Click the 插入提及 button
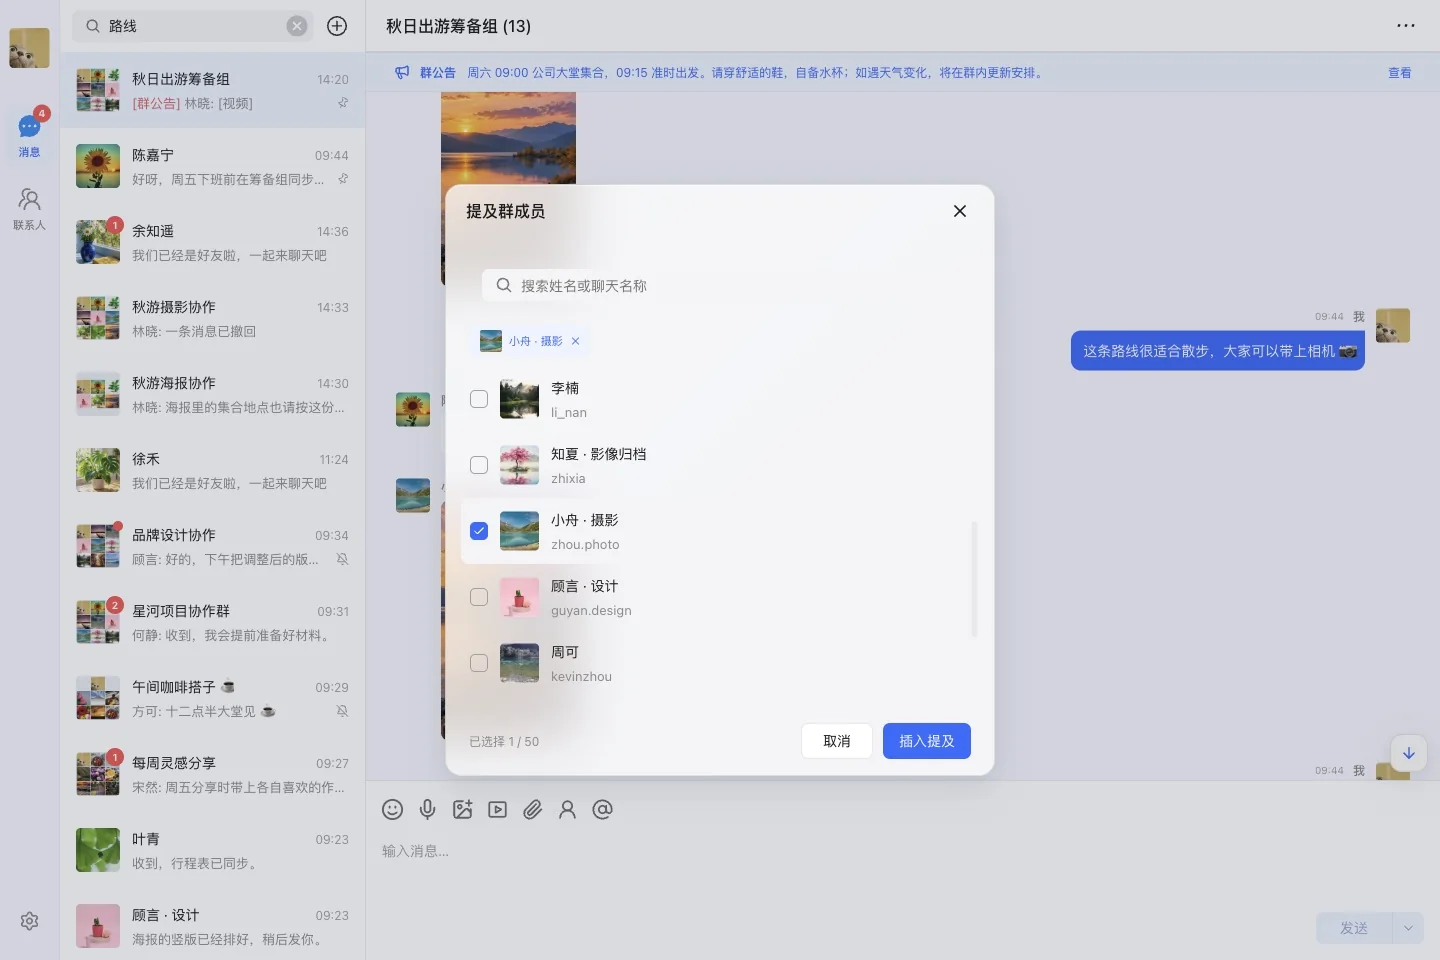1440x960 pixels. [x=927, y=741]
